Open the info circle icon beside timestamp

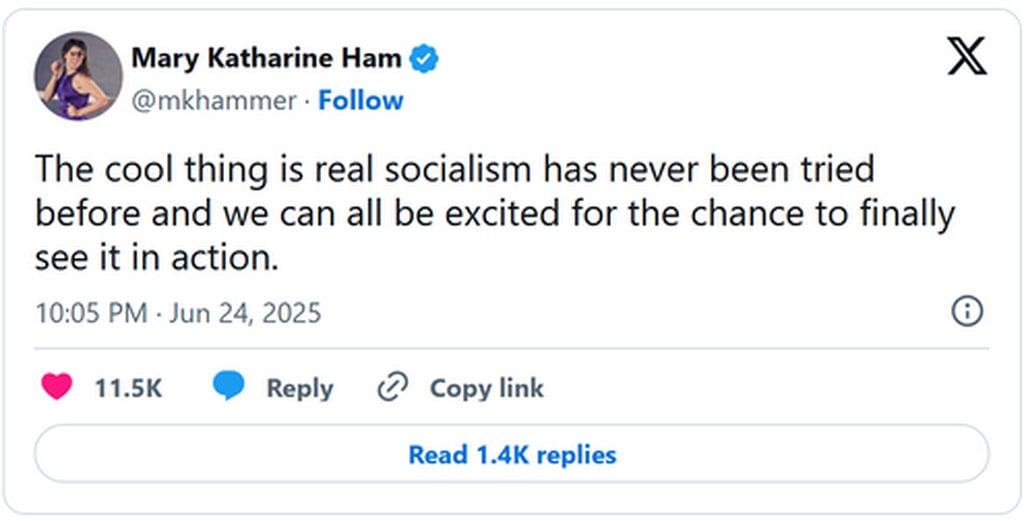pos(966,312)
